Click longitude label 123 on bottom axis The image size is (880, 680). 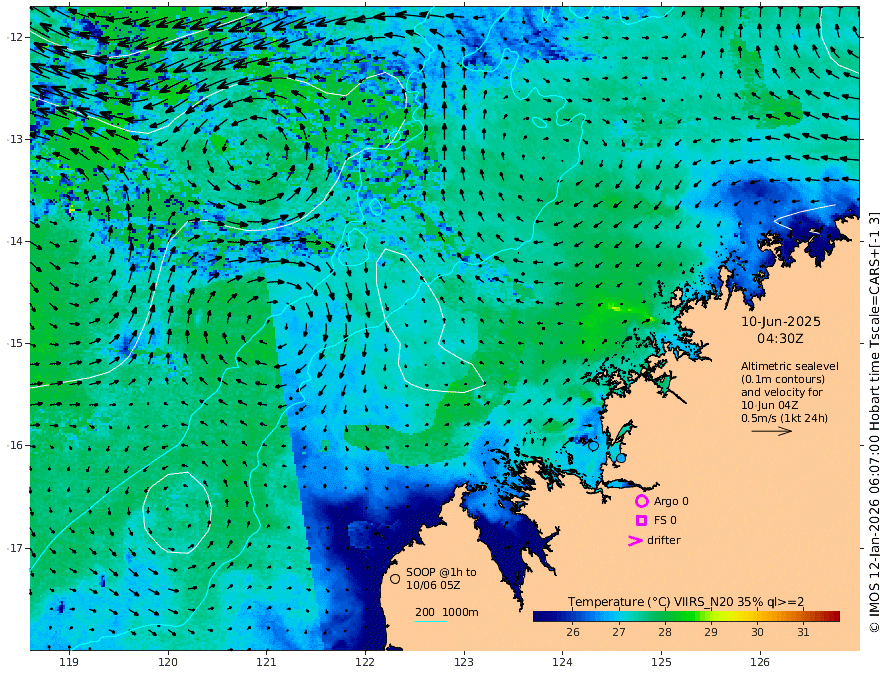(464, 663)
